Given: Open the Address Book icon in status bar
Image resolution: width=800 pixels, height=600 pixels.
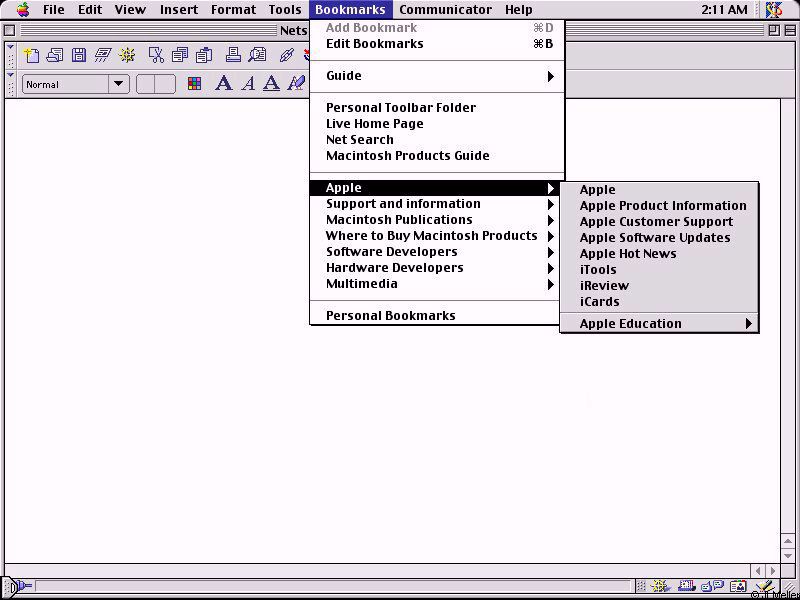Looking at the screenshot, I should point(738,587).
